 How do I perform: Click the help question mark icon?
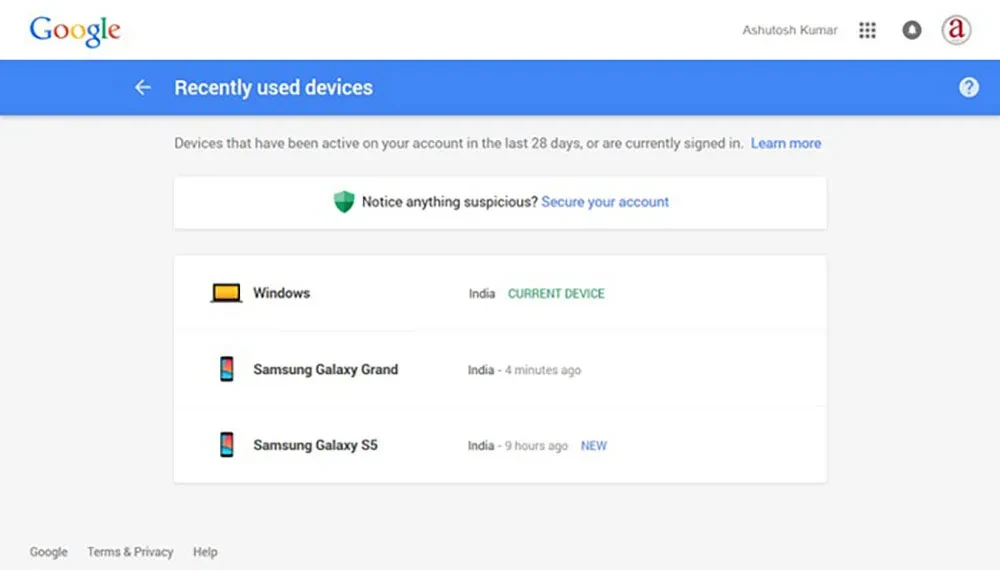[968, 88]
